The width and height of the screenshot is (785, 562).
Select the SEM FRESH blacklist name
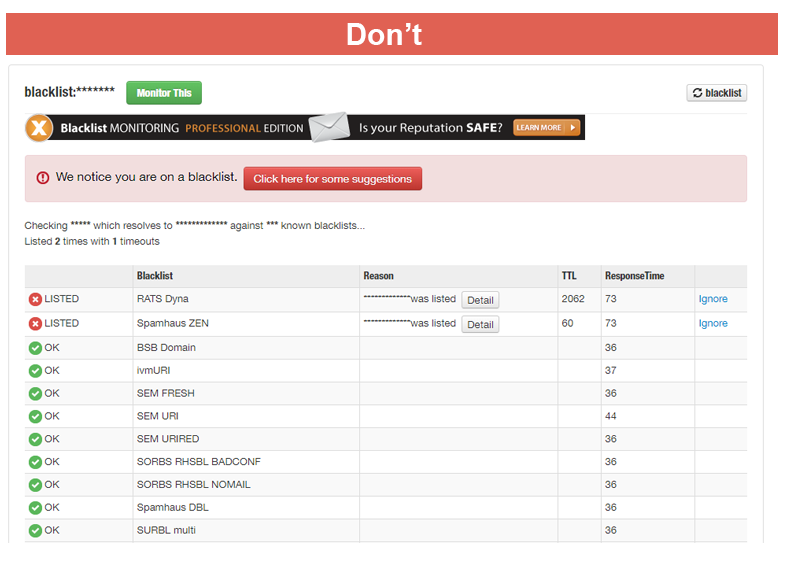point(166,393)
